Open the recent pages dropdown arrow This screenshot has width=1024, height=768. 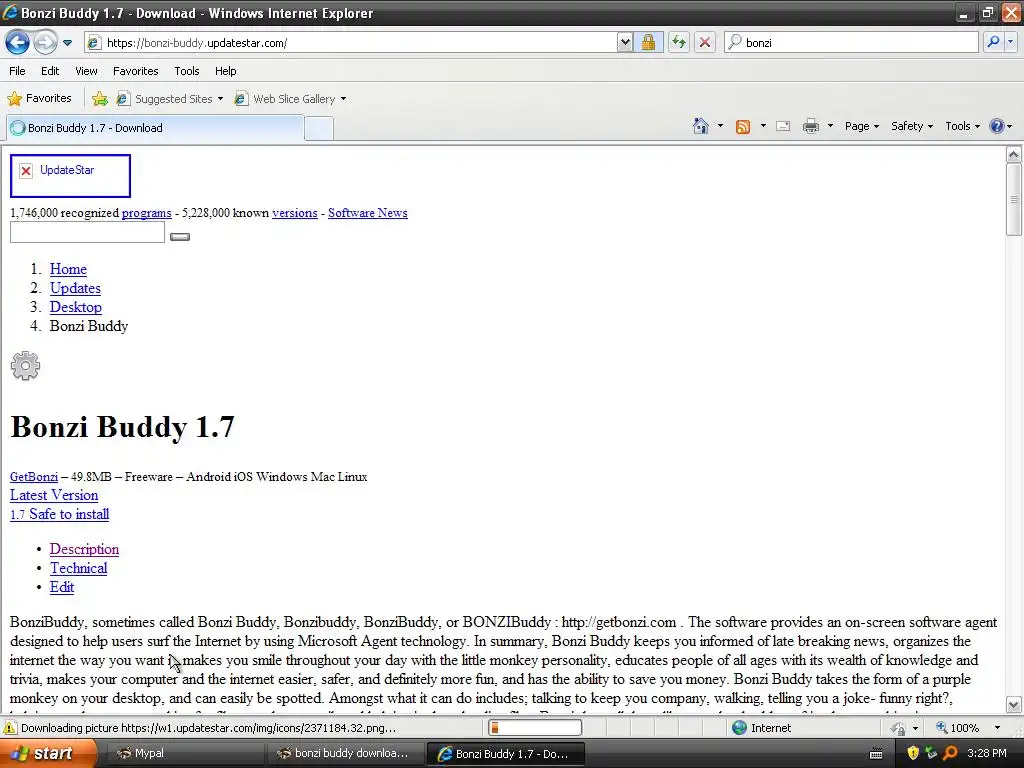click(x=67, y=43)
